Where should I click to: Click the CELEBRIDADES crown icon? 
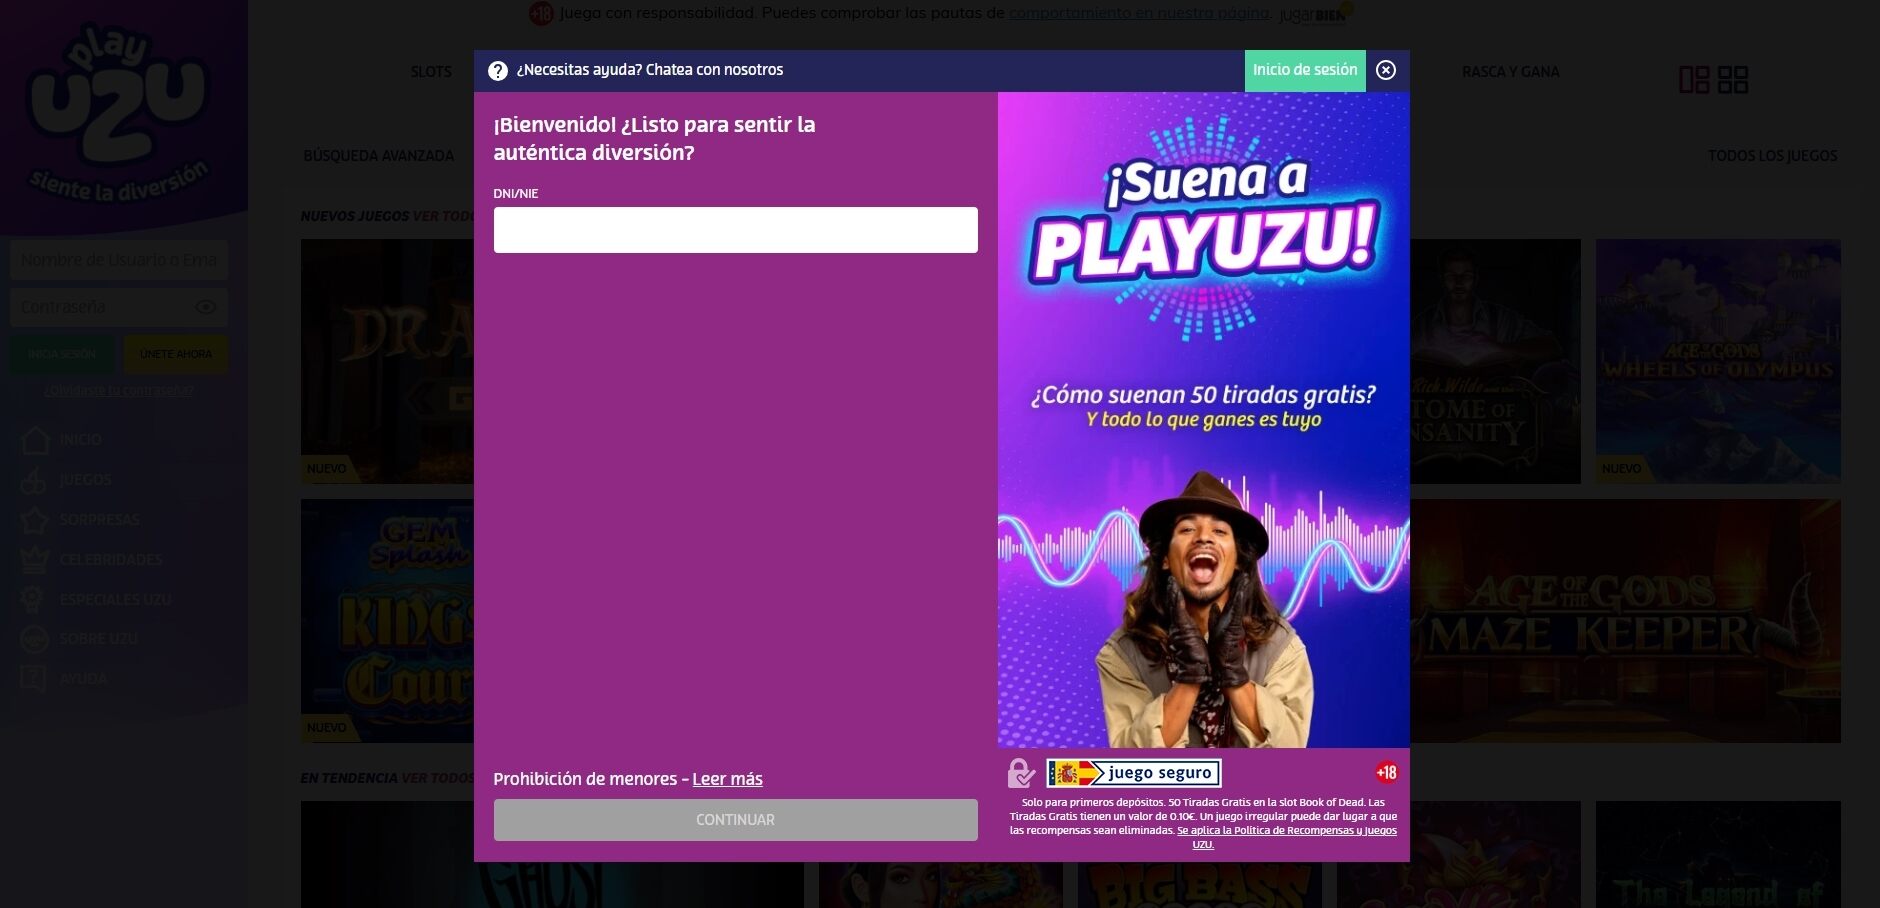[35, 560]
